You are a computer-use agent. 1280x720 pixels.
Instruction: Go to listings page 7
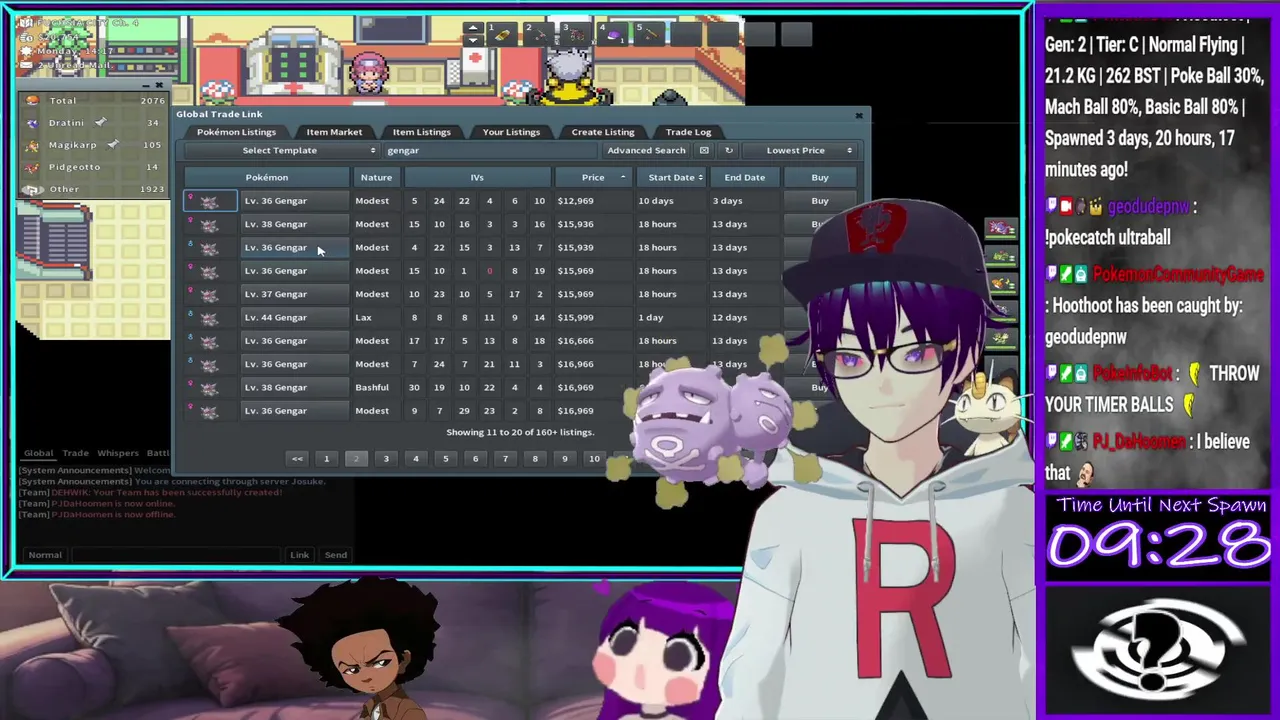coord(505,459)
